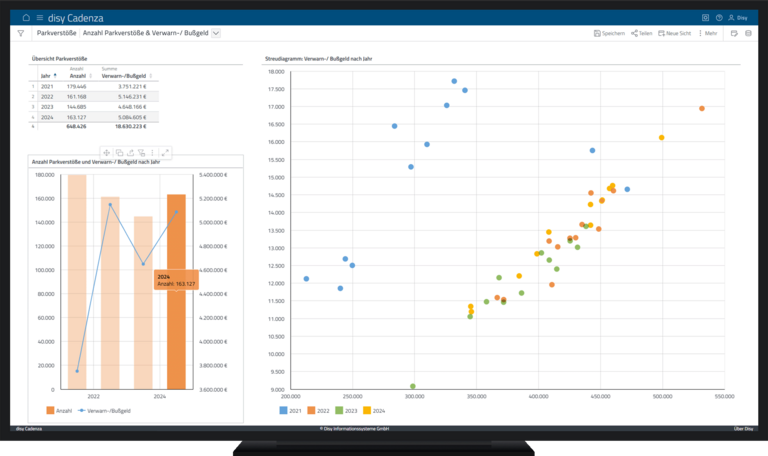The height and width of the screenshot is (456, 768).
Task: Click the Anzahl Parkverstöße & Verwarn-/ Bußgeld title
Action: [x=145, y=33]
